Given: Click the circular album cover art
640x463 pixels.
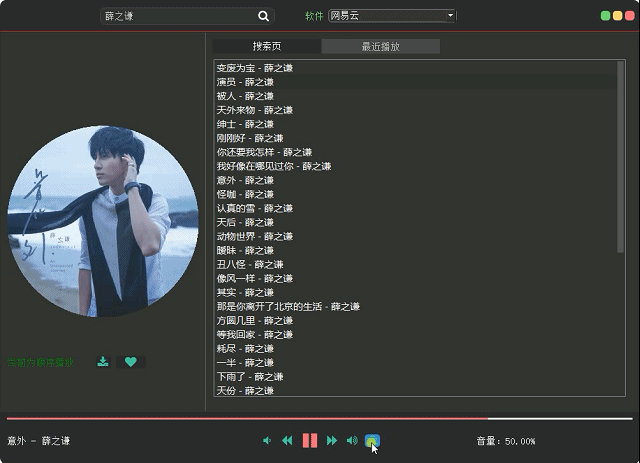Looking at the screenshot, I should (103, 221).
